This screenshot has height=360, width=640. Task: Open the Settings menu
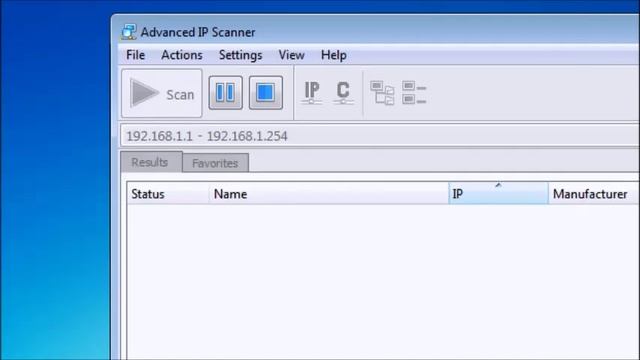[240, 55]
